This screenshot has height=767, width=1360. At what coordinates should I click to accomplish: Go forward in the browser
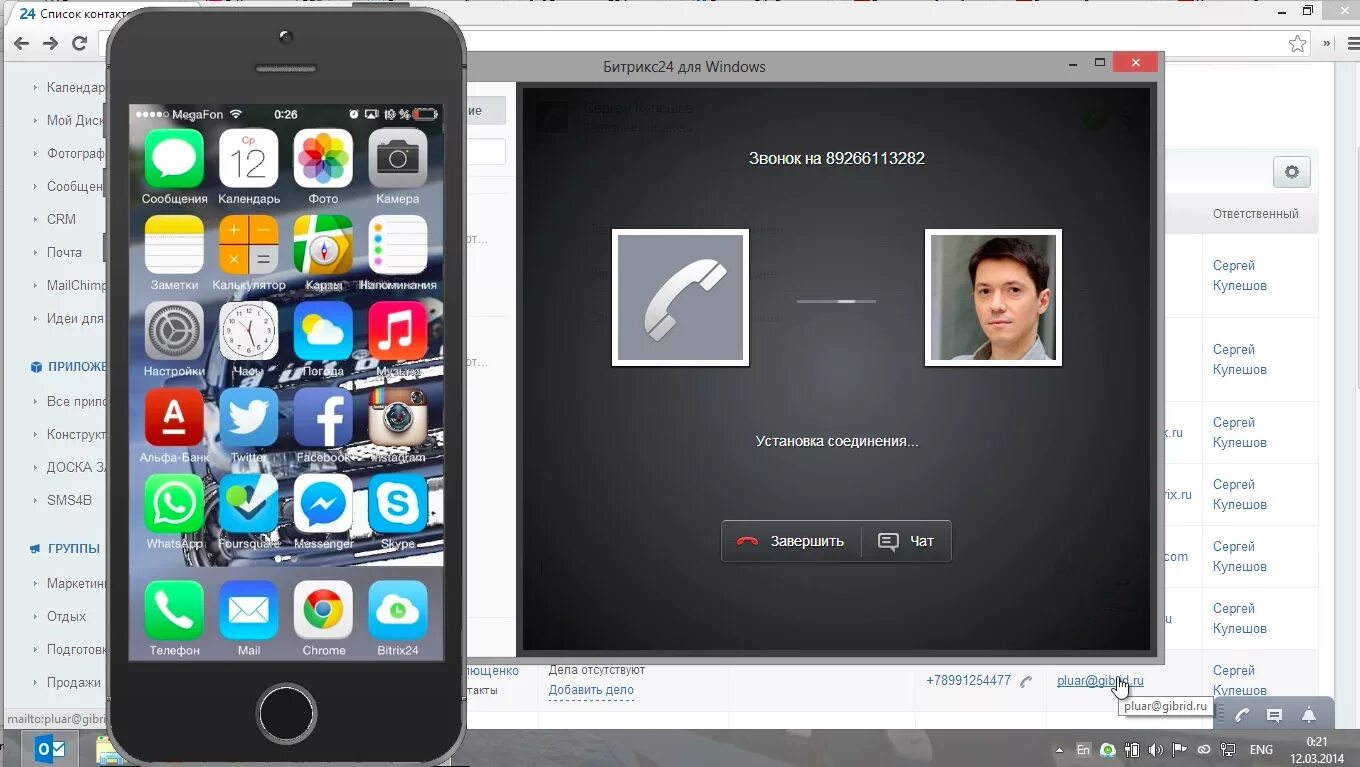pos(50,43)
